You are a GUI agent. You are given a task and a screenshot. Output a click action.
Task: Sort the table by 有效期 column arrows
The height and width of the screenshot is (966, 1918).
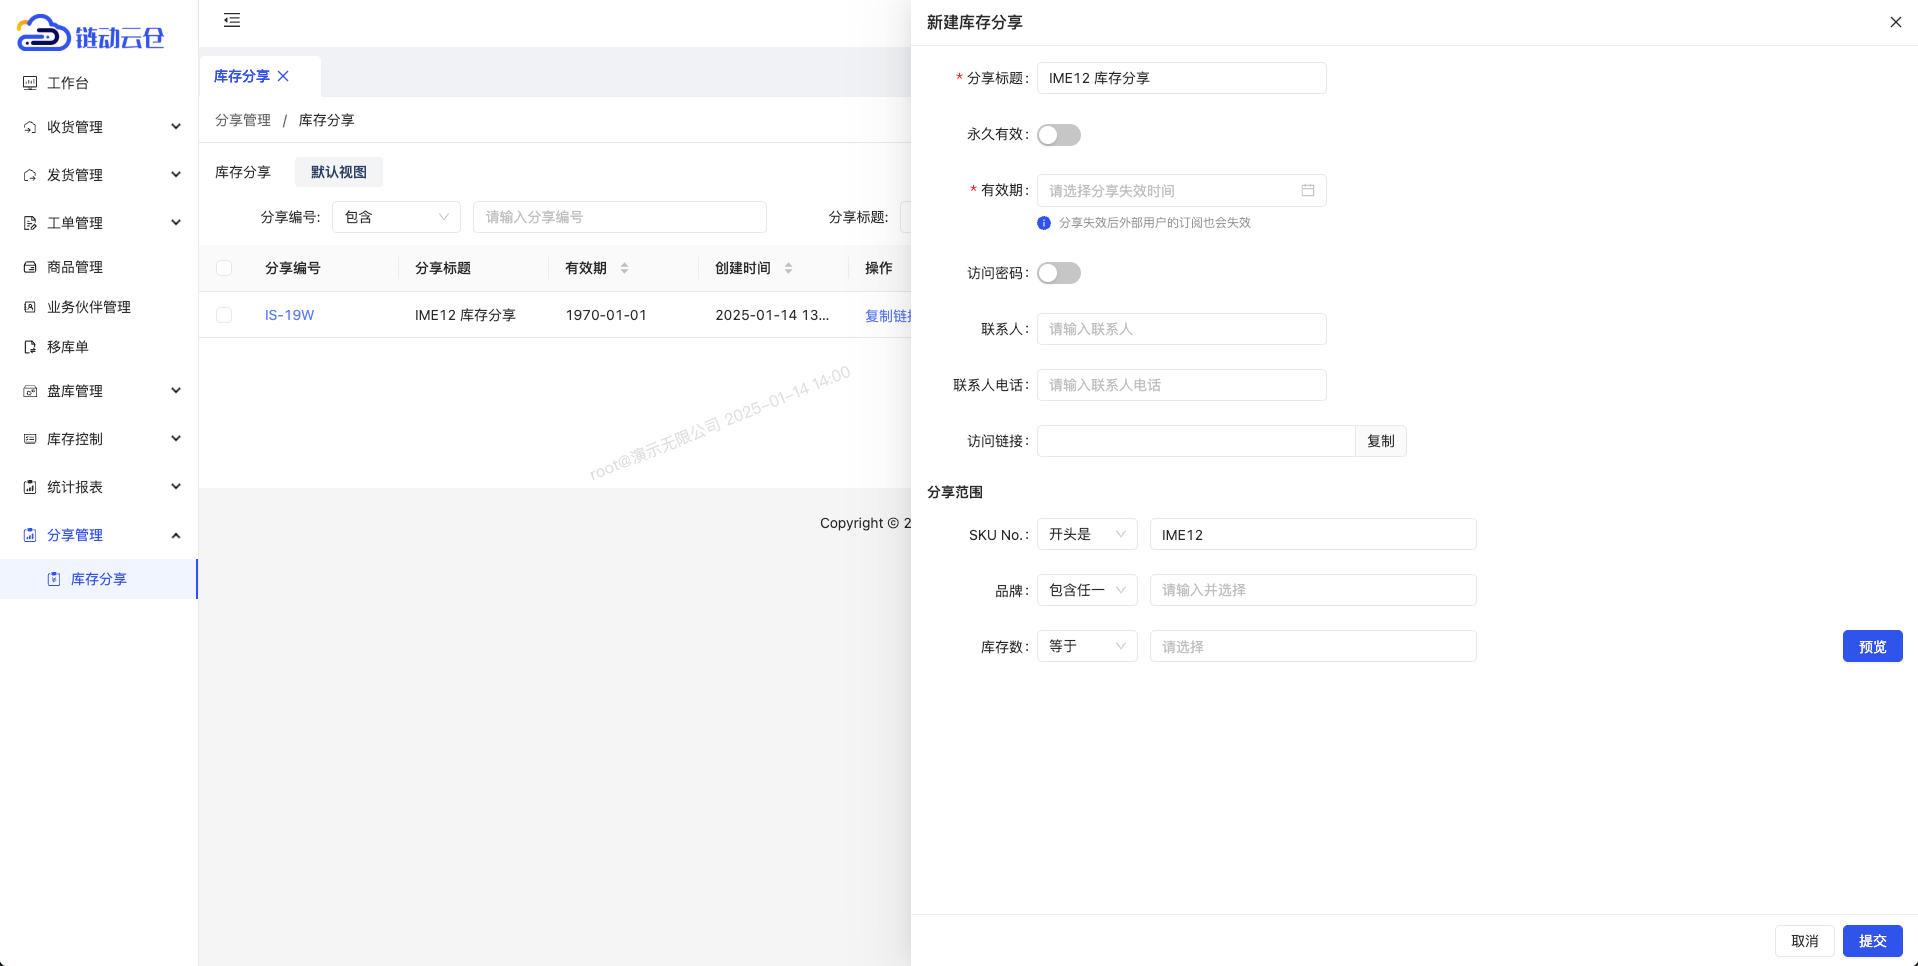point(624,268)
